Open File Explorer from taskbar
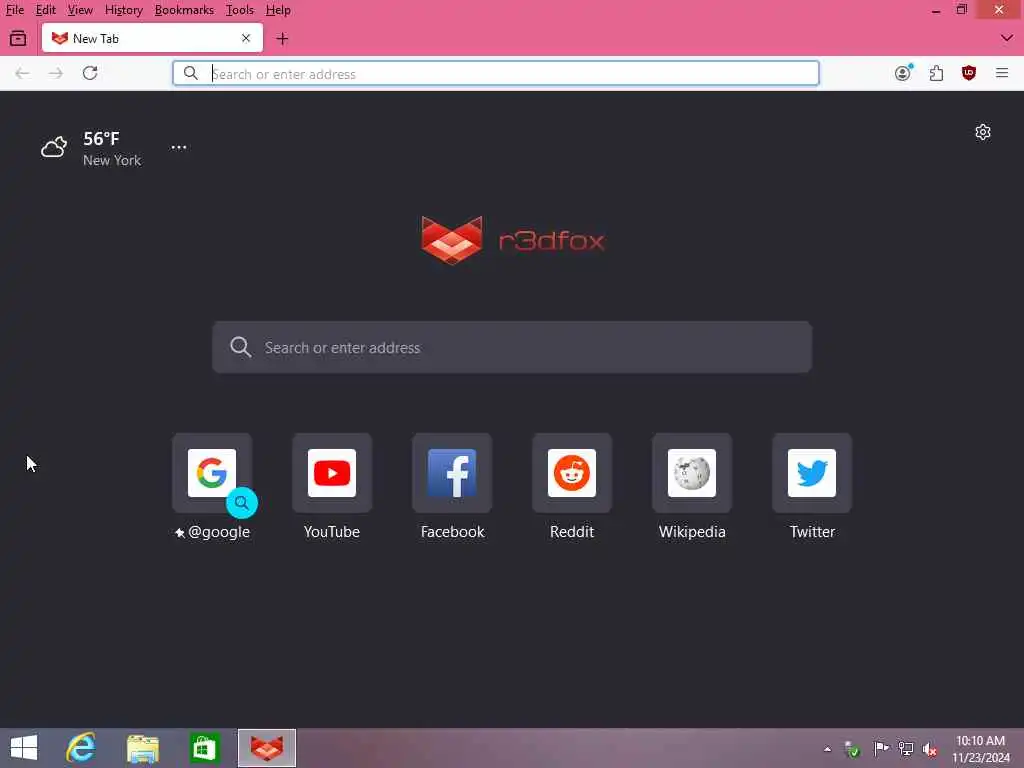1024x768 pixels. pos(143,748)
